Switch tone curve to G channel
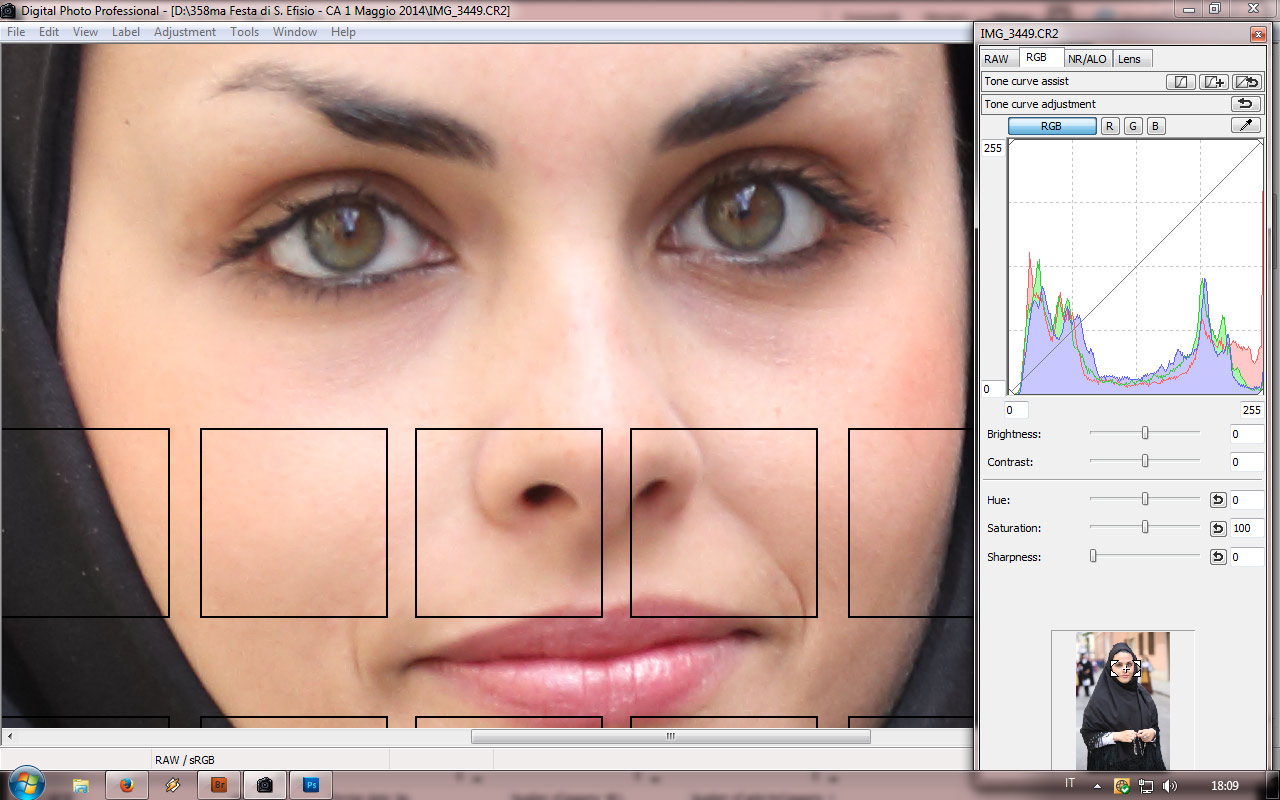This screenshot has height=800, width=1280. tap(1133, 126)
